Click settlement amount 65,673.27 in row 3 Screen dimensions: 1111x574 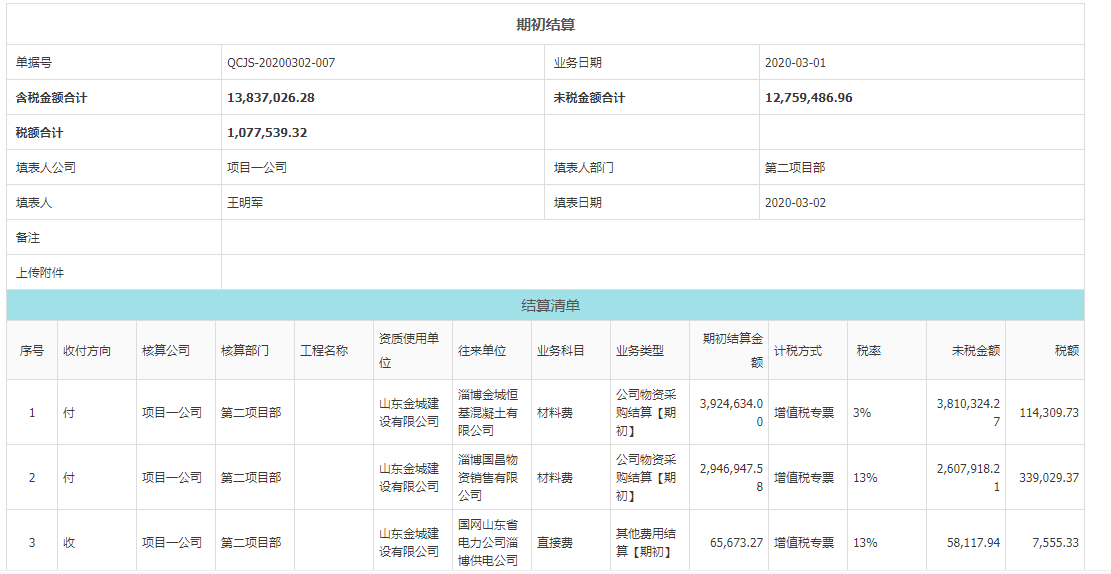point(736,543)
